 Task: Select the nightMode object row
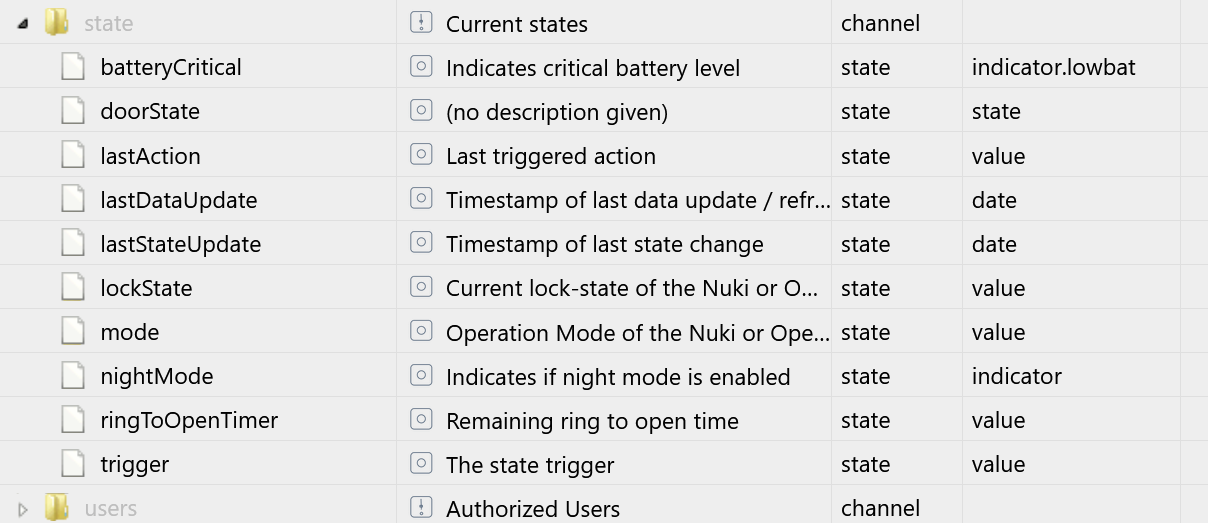click(604, 376)
